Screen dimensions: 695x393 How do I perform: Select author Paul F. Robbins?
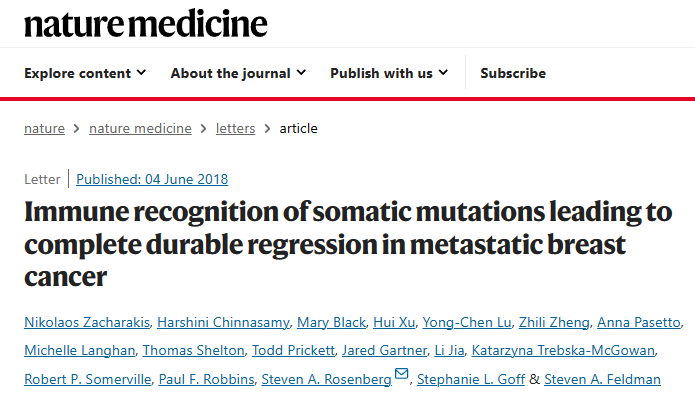click(206, 379)
